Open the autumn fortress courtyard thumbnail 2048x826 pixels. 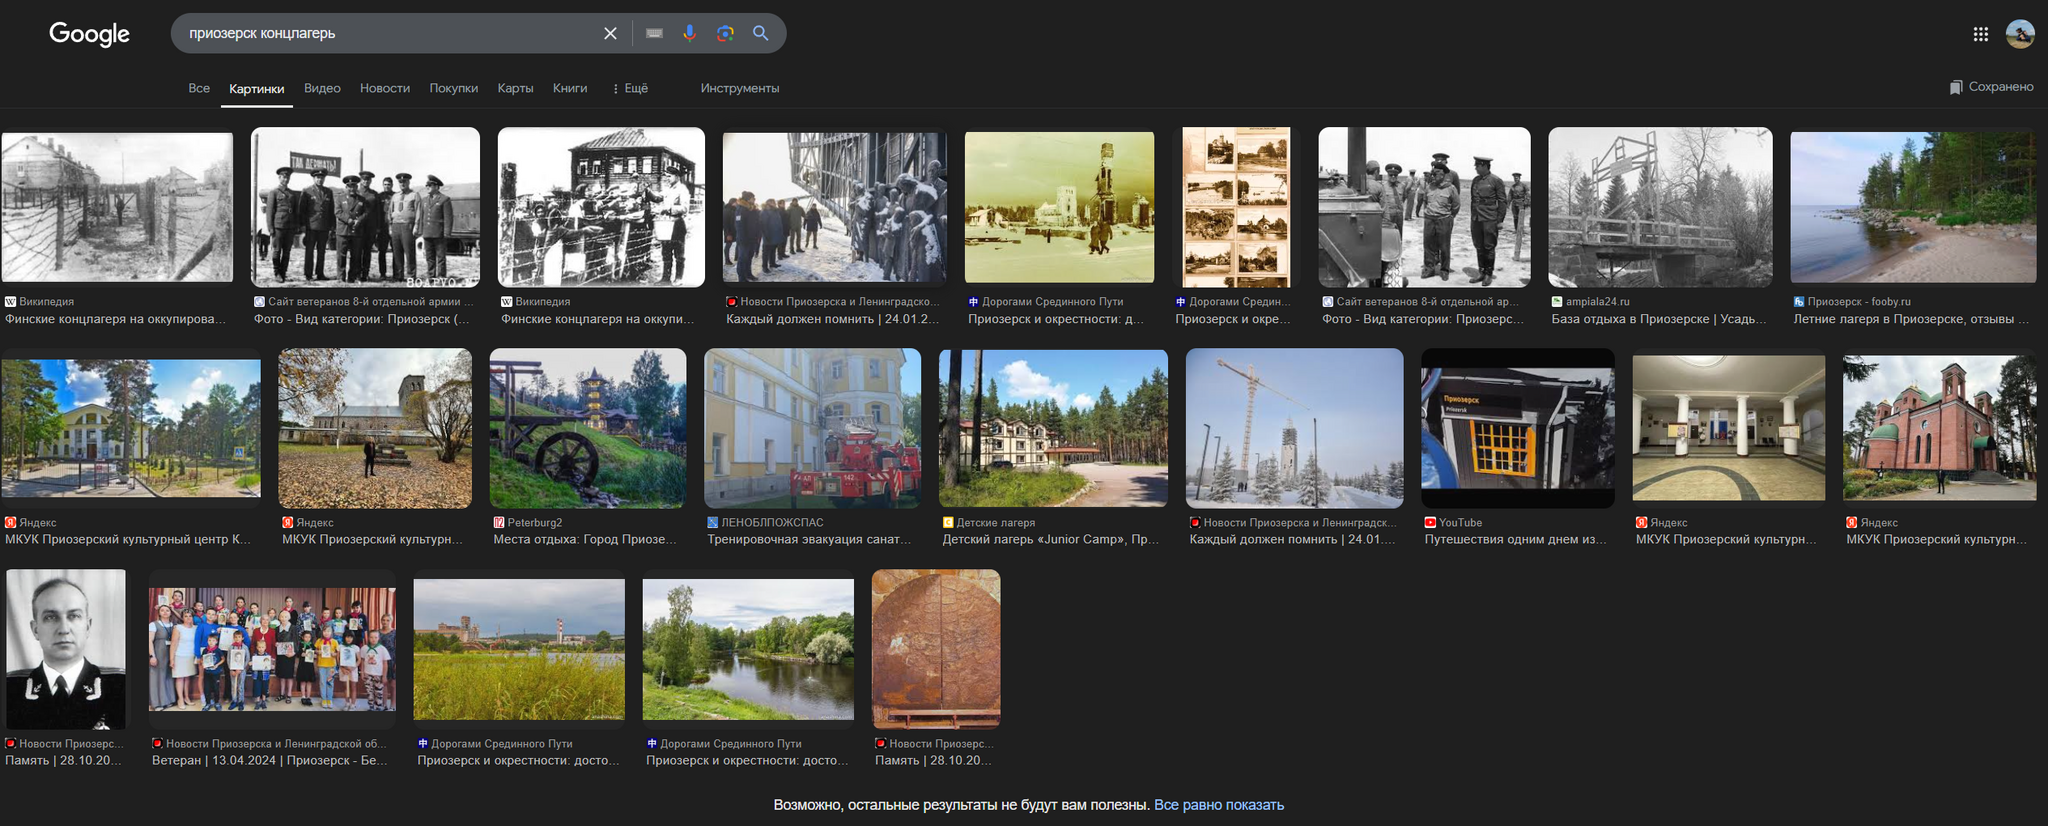pyautogui.click(x=375, y=428)
